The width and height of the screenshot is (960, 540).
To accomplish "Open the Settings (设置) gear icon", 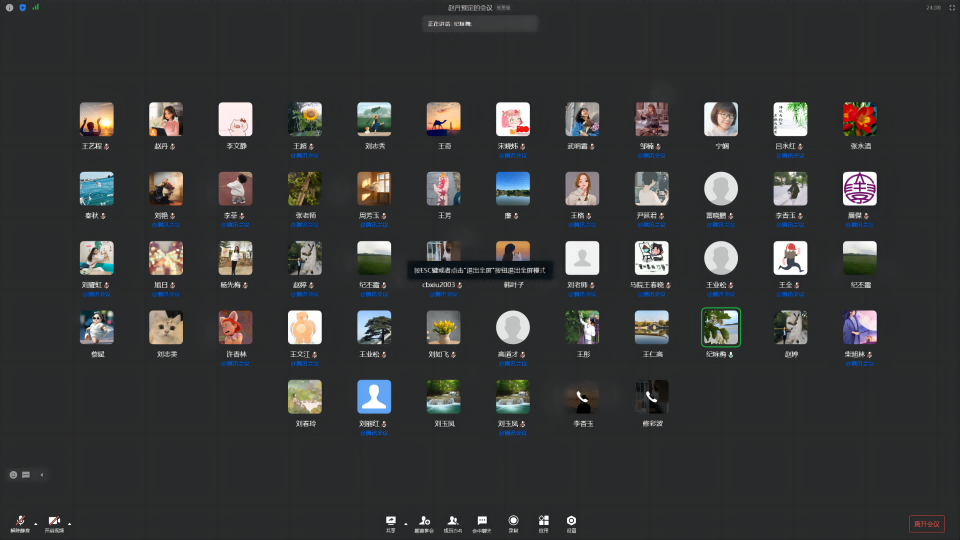I will [x=571, y=520].
